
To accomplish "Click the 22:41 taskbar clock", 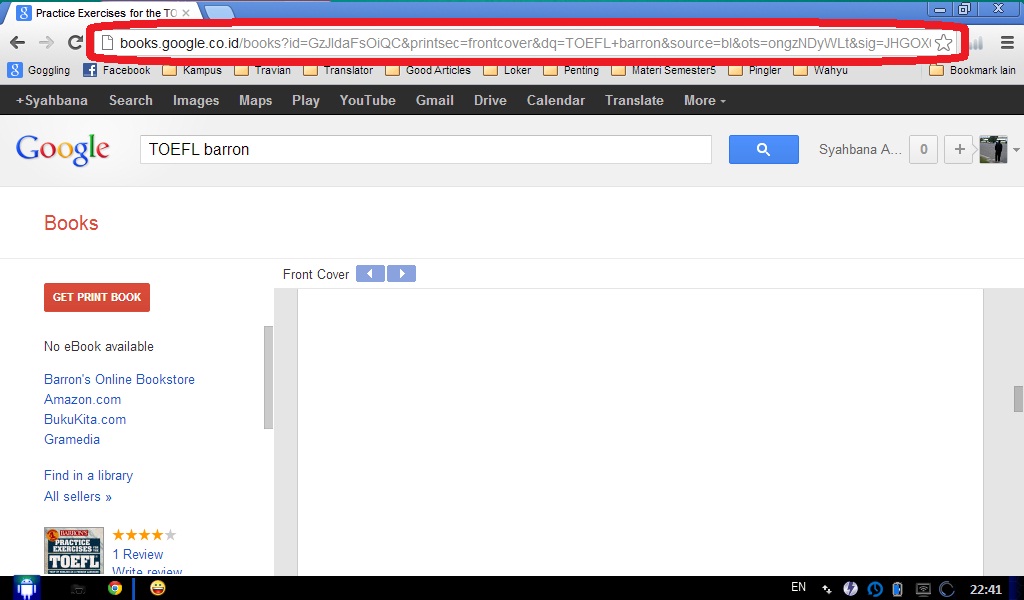I will [x=985, y=589].
